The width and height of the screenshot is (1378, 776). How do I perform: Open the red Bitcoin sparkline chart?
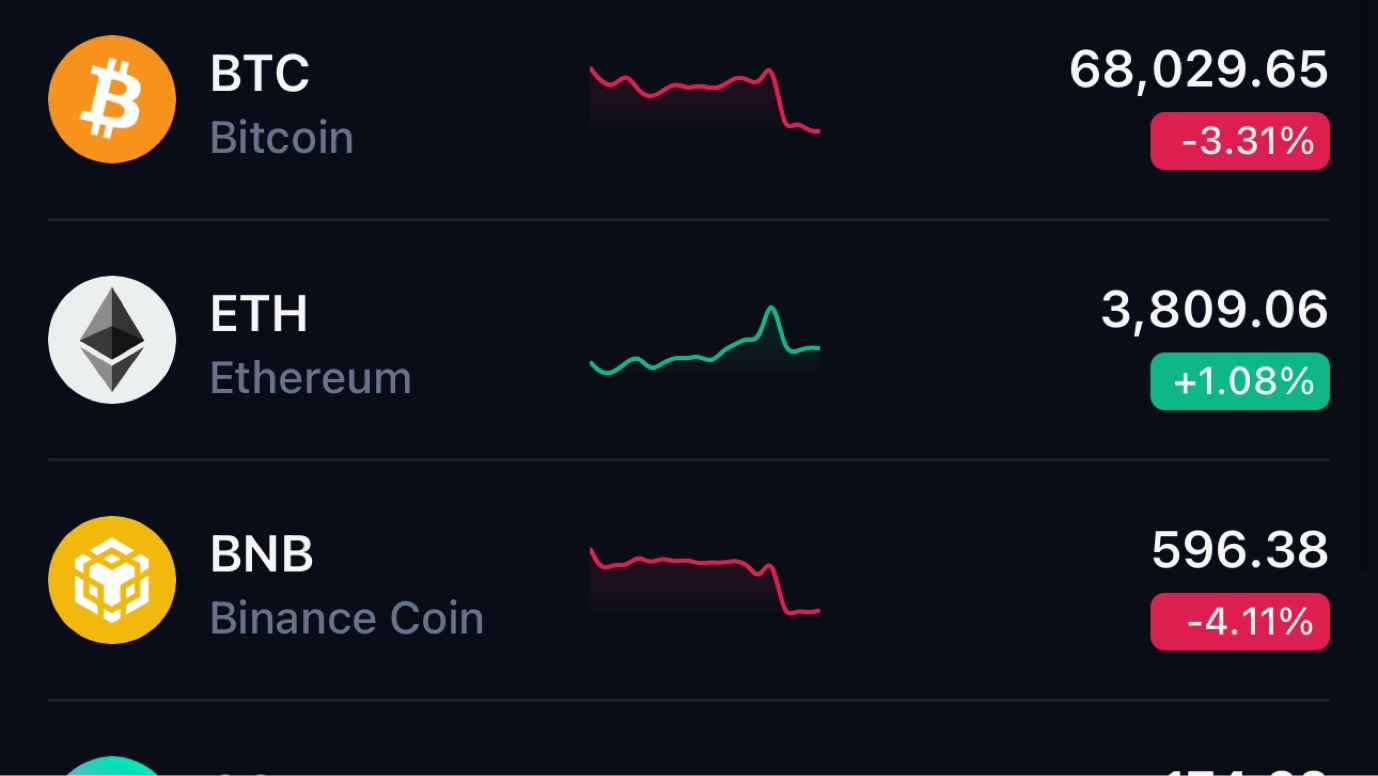[x=705, y=99]
